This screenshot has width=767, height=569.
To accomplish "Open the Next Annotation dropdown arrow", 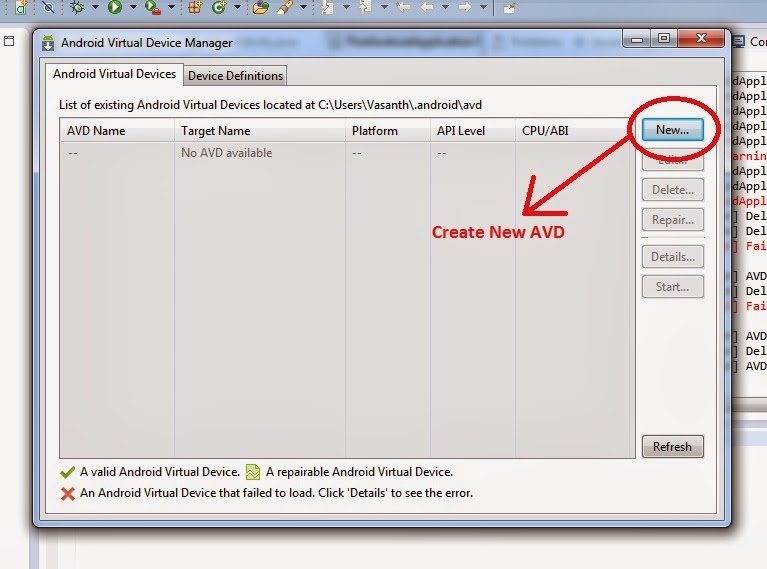I will [x=346, y=7].
